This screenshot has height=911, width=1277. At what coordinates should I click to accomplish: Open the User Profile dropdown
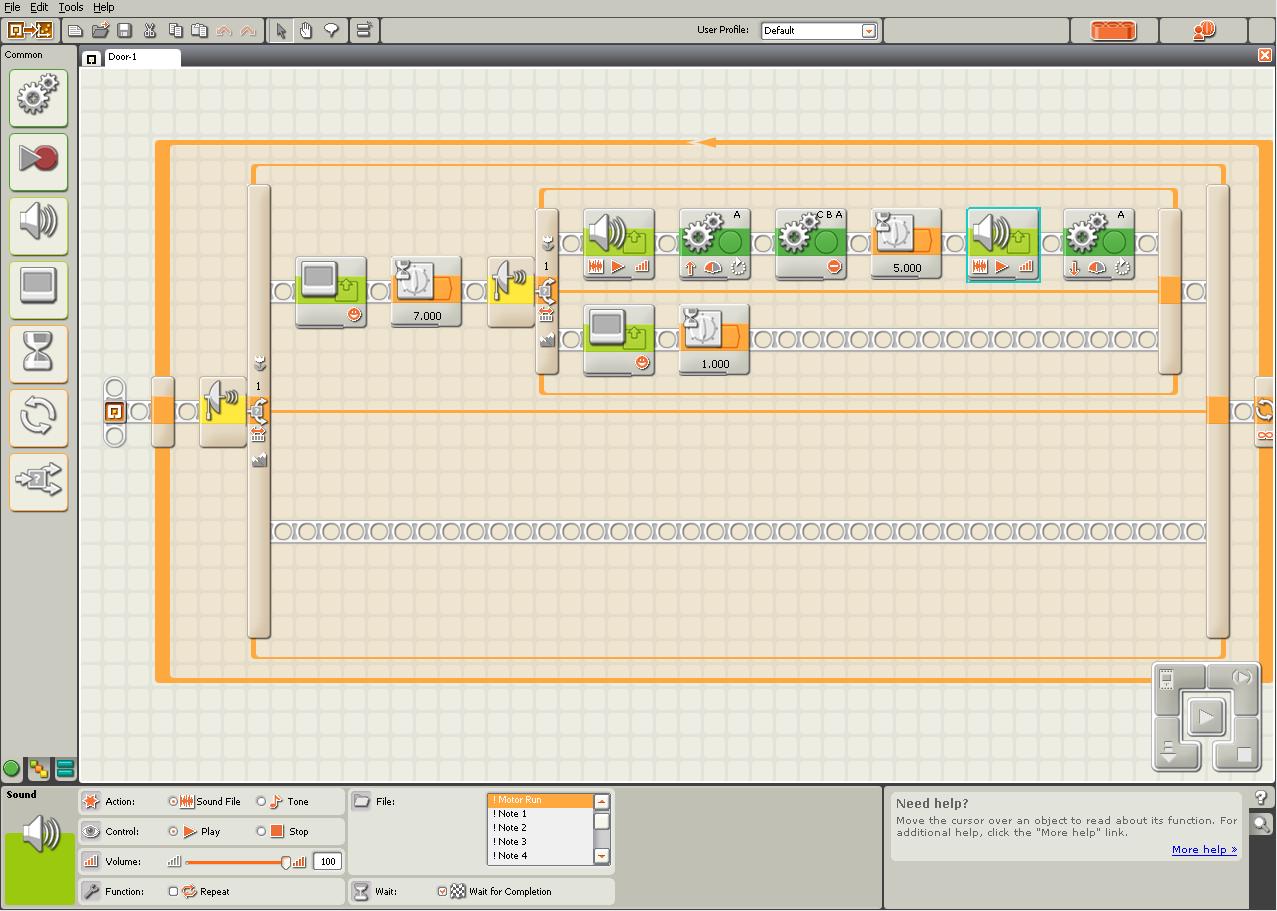pos(868,31)
